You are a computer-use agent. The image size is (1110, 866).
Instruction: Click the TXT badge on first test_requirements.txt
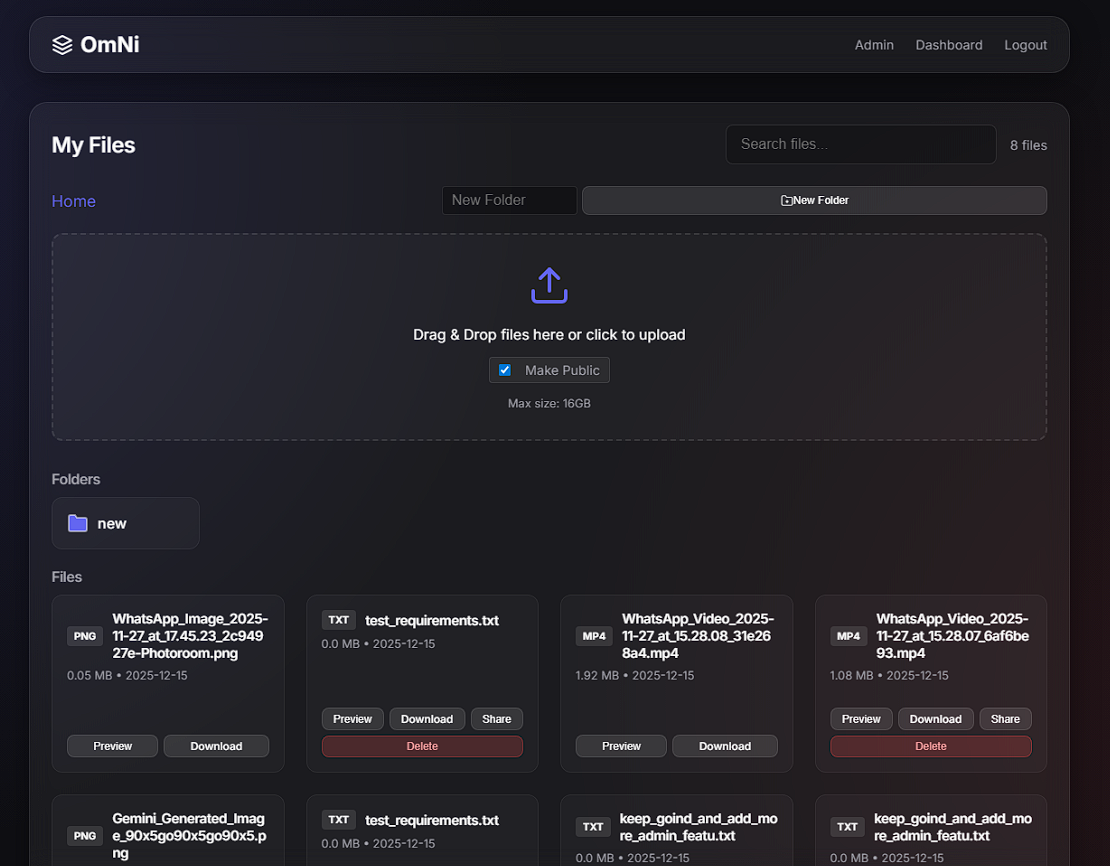339,620
